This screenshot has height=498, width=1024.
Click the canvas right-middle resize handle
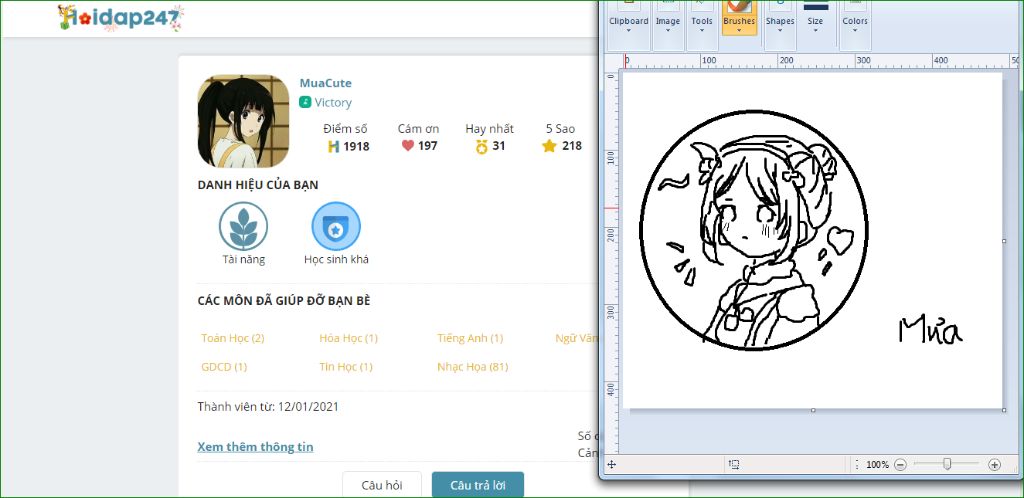click(1004, 241)
